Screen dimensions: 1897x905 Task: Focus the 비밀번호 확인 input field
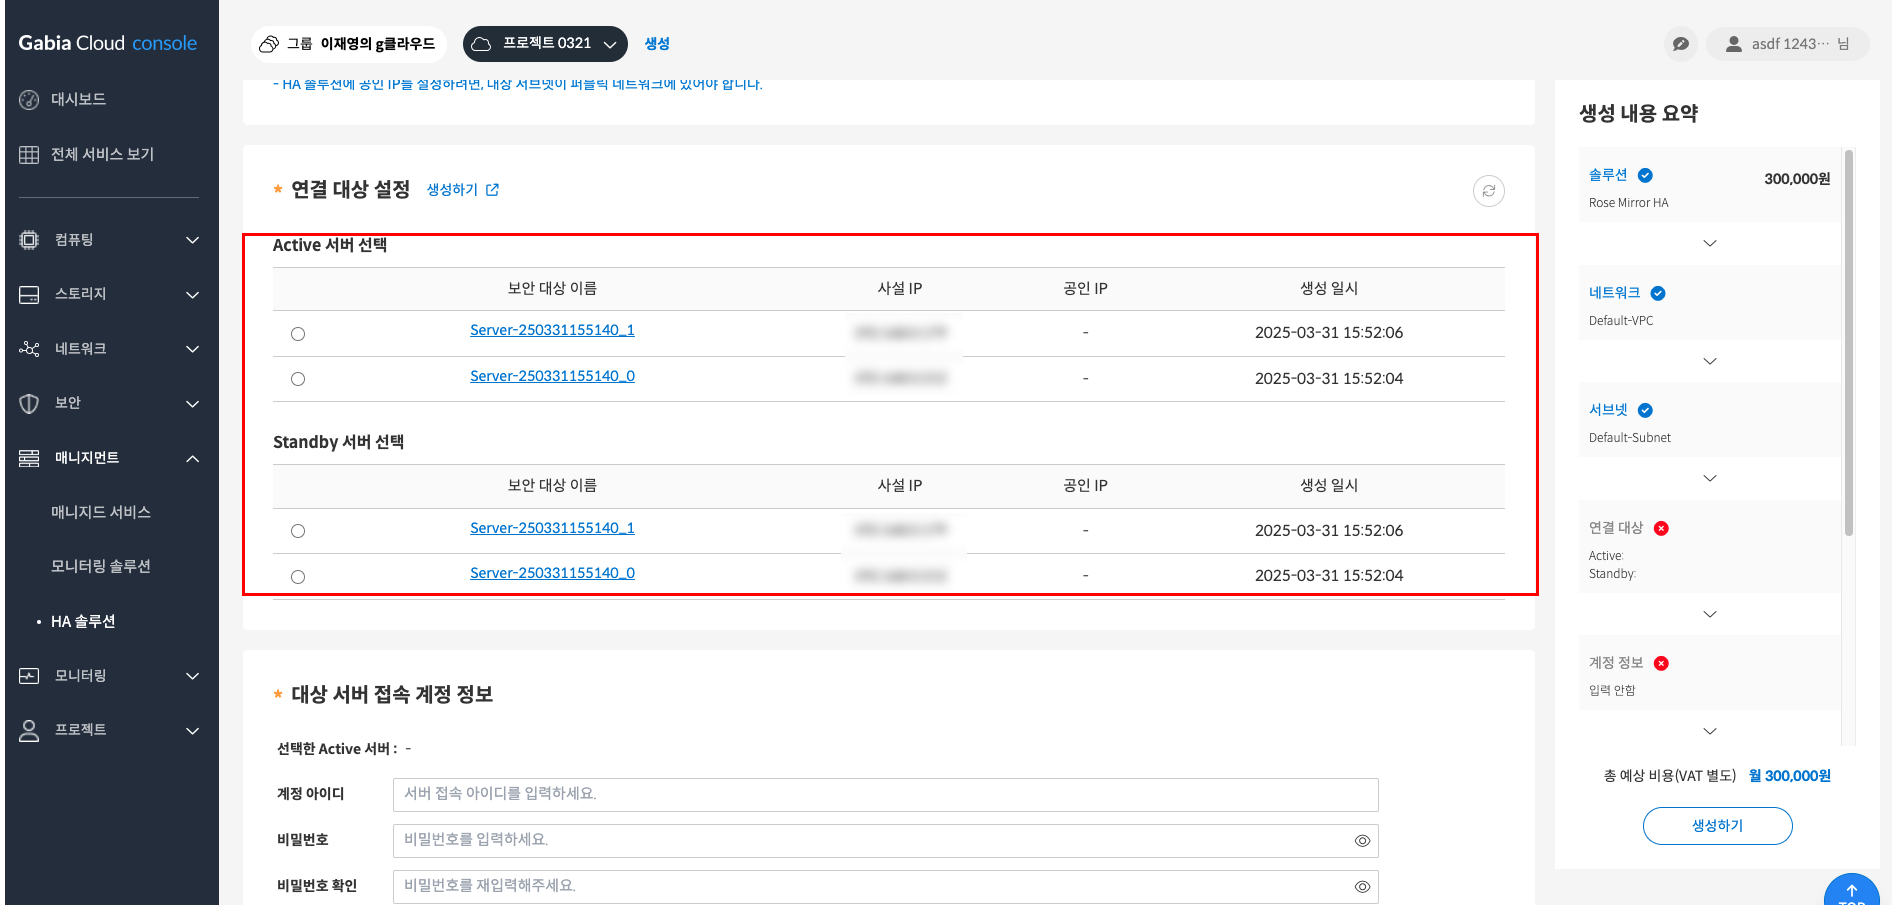point(885,887)
